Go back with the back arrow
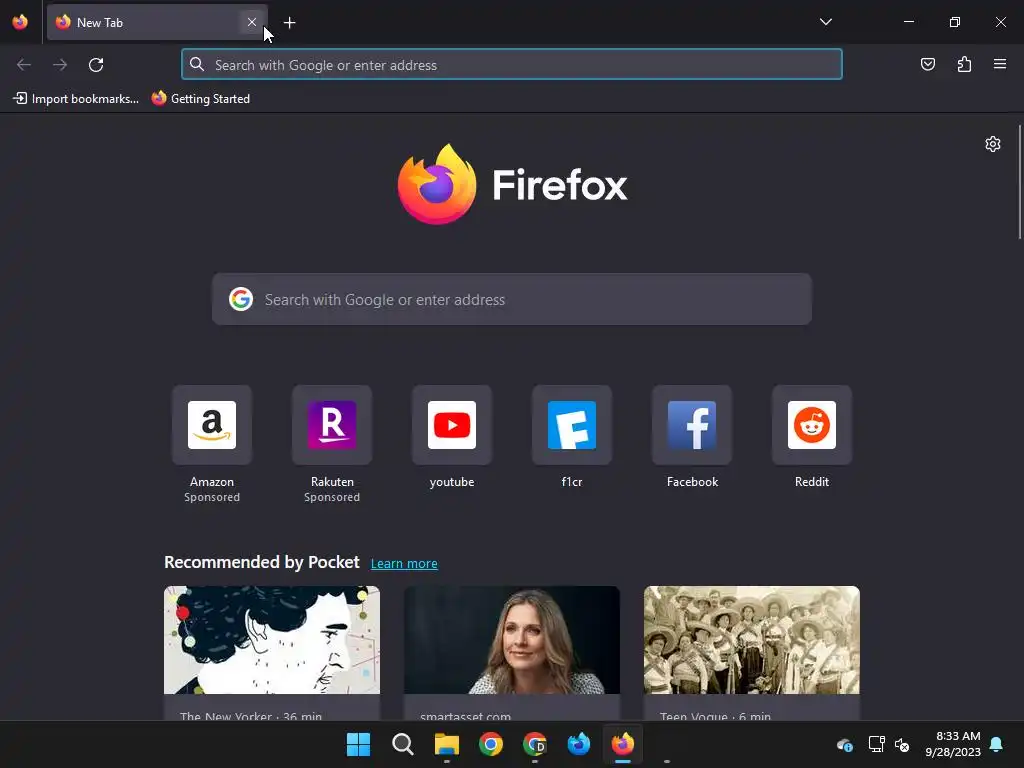 click(x=24, y=65)
